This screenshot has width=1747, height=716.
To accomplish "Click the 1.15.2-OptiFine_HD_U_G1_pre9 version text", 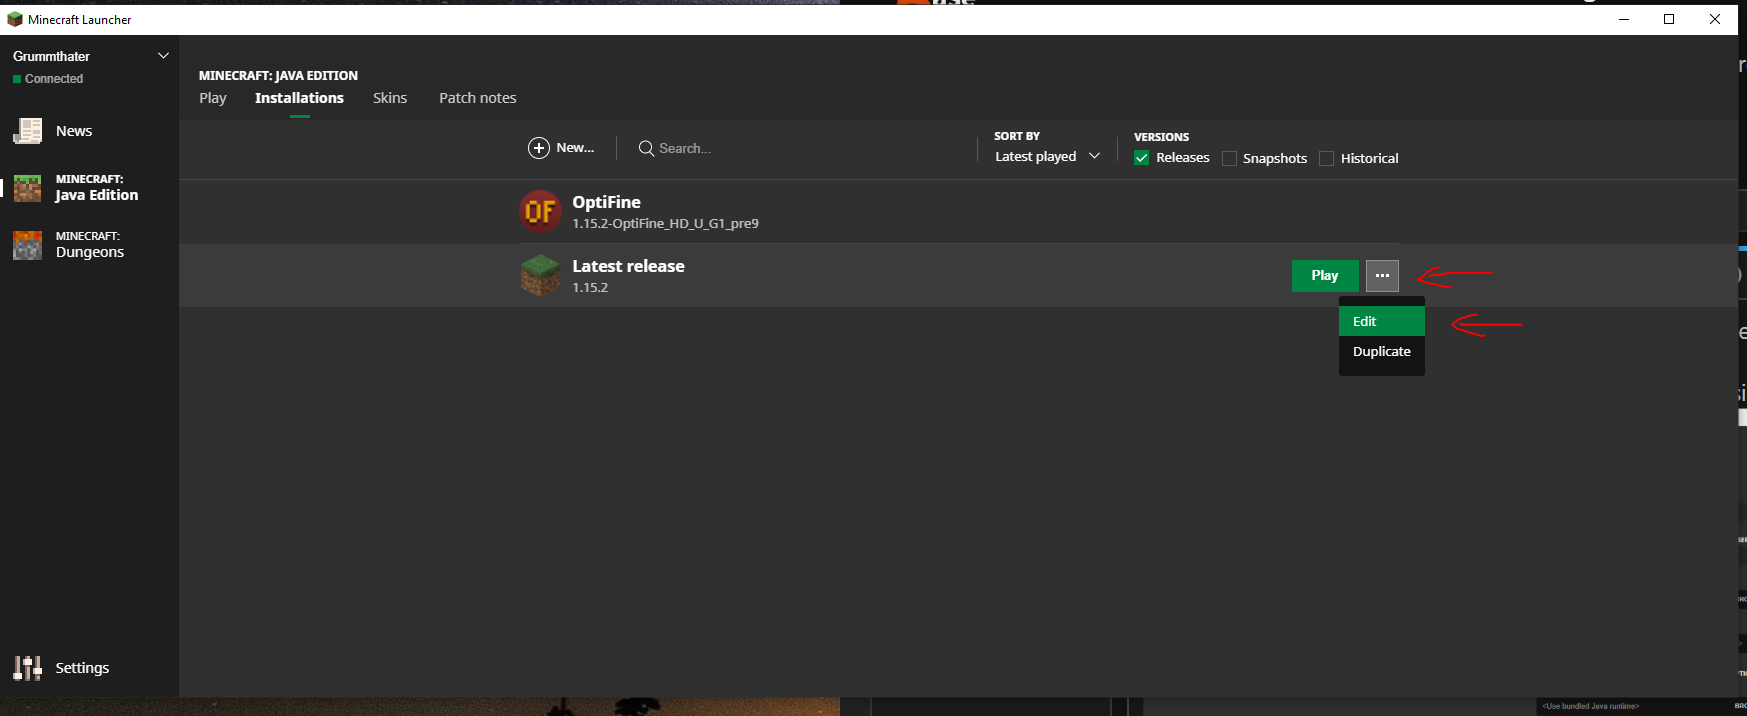I will 665,224.
